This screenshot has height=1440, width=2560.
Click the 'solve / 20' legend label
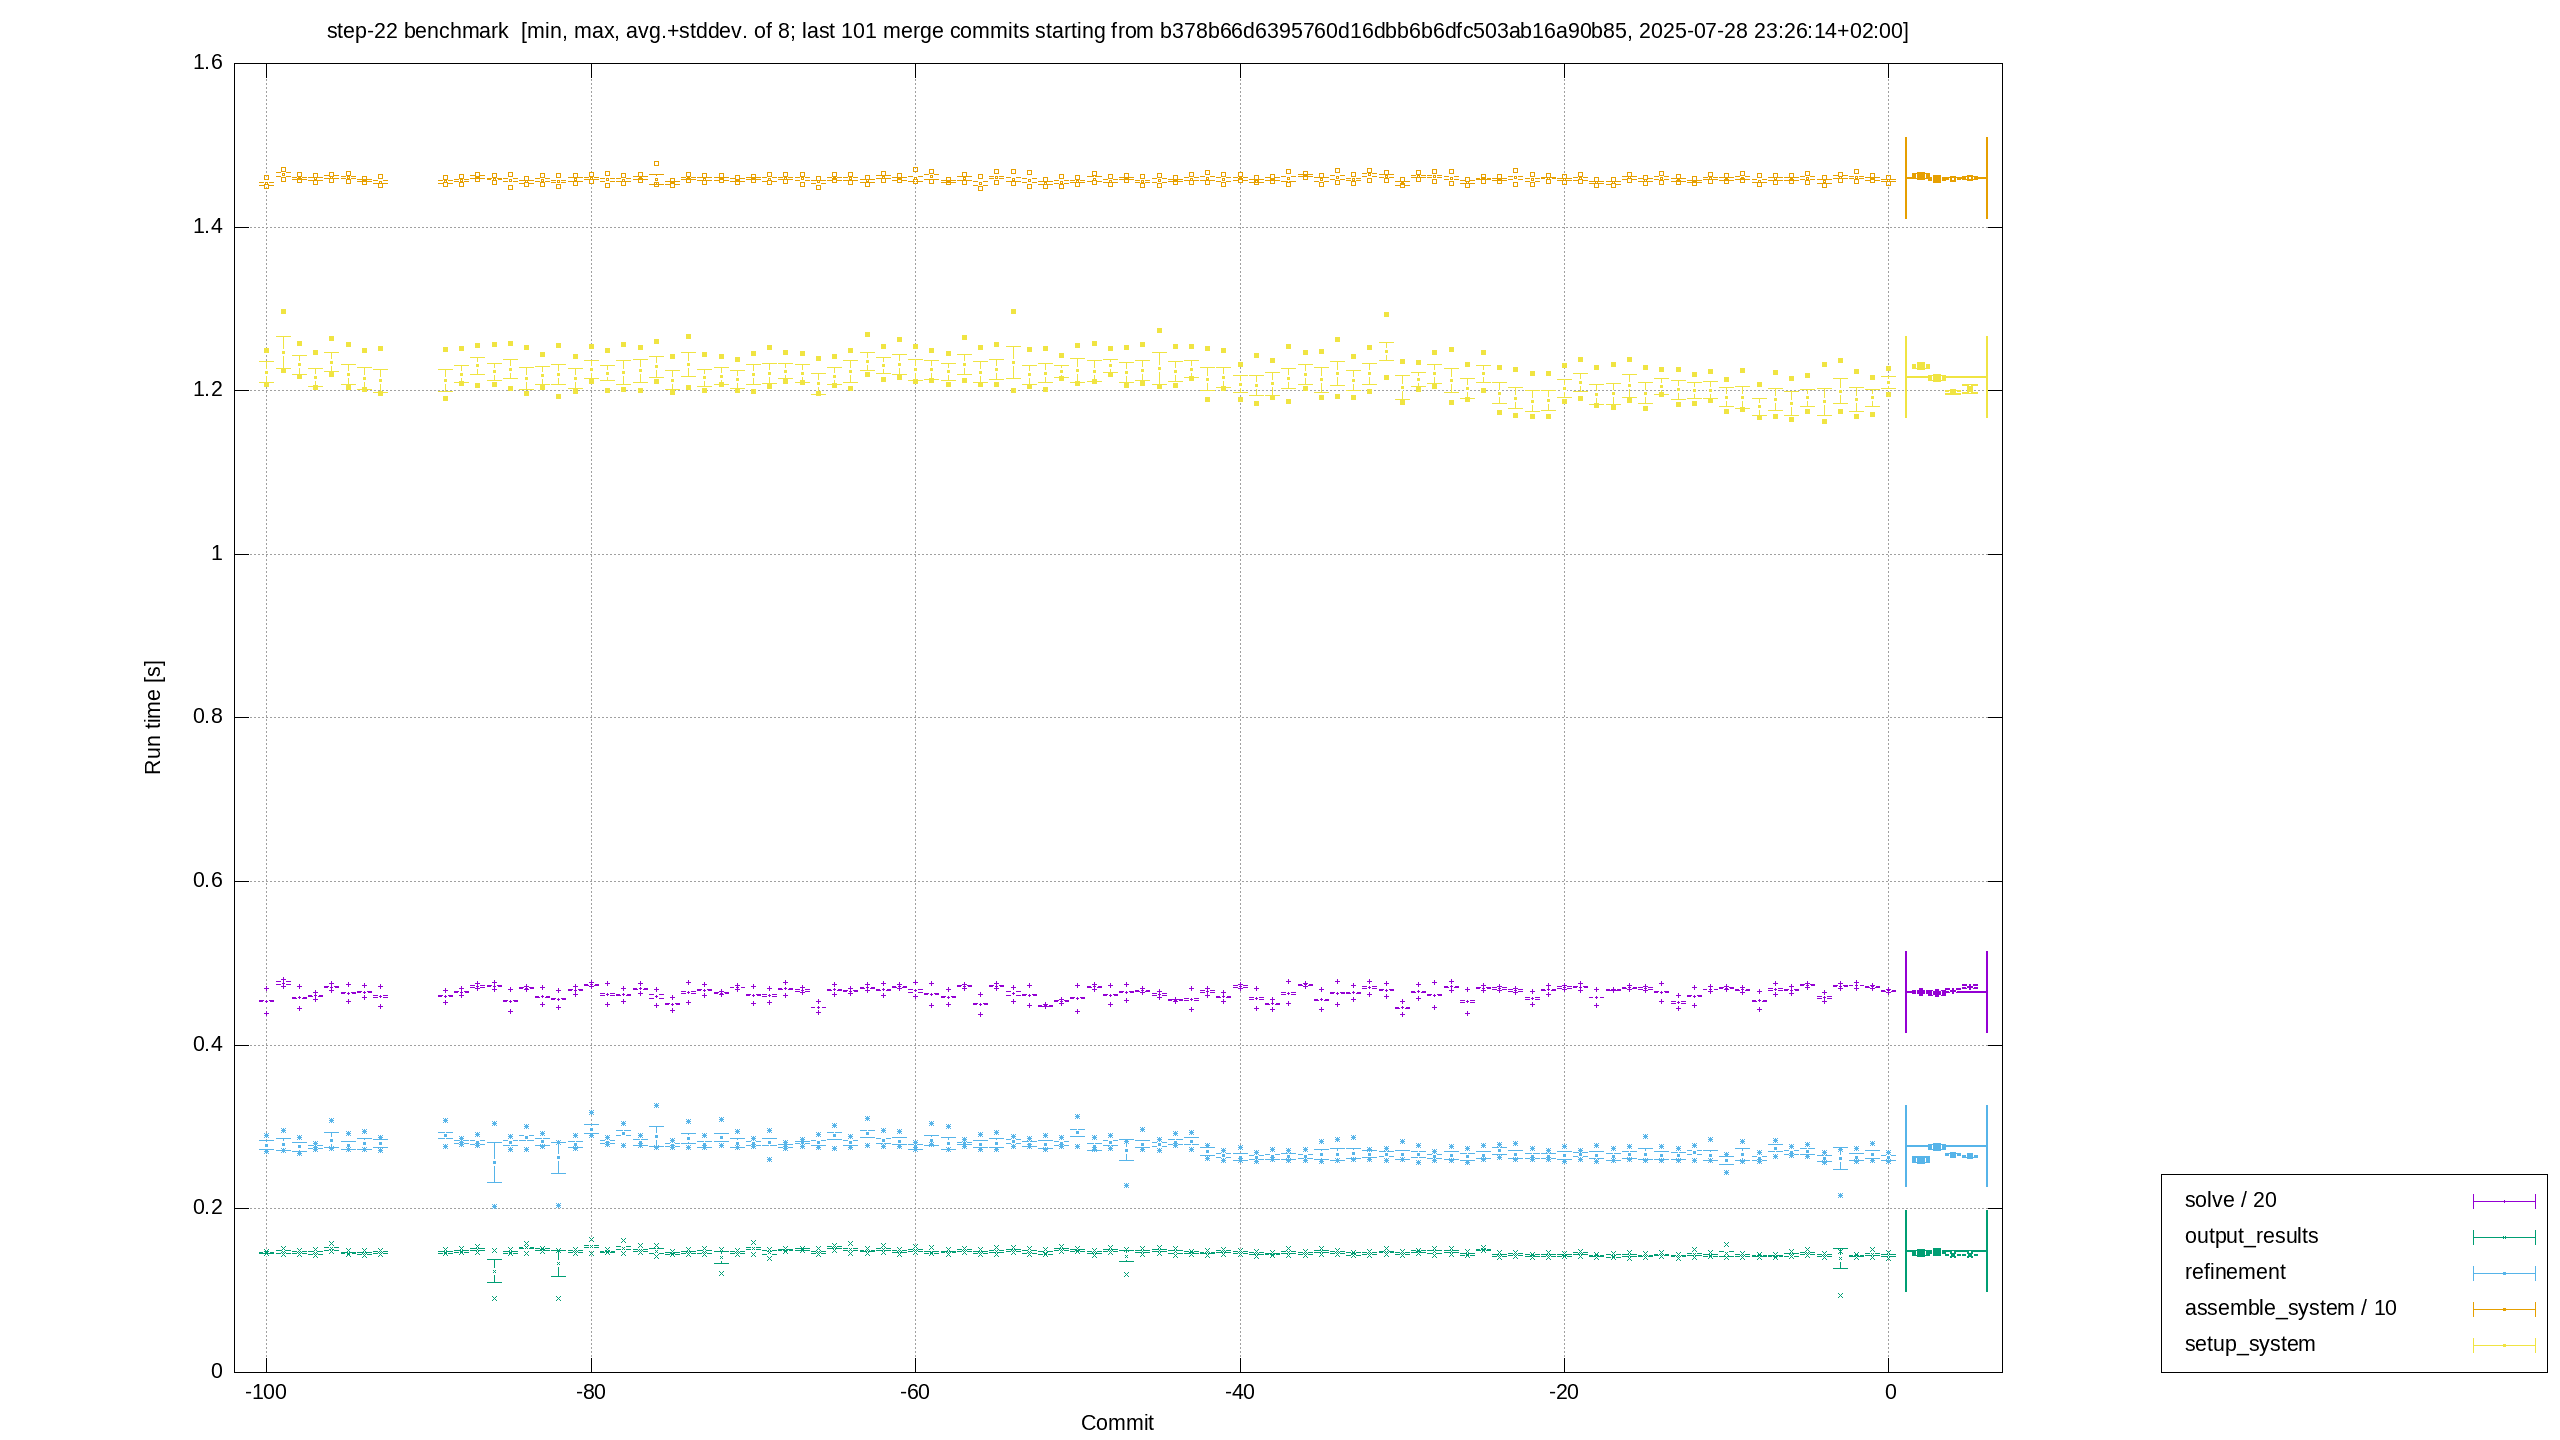pos(2230,1200)
